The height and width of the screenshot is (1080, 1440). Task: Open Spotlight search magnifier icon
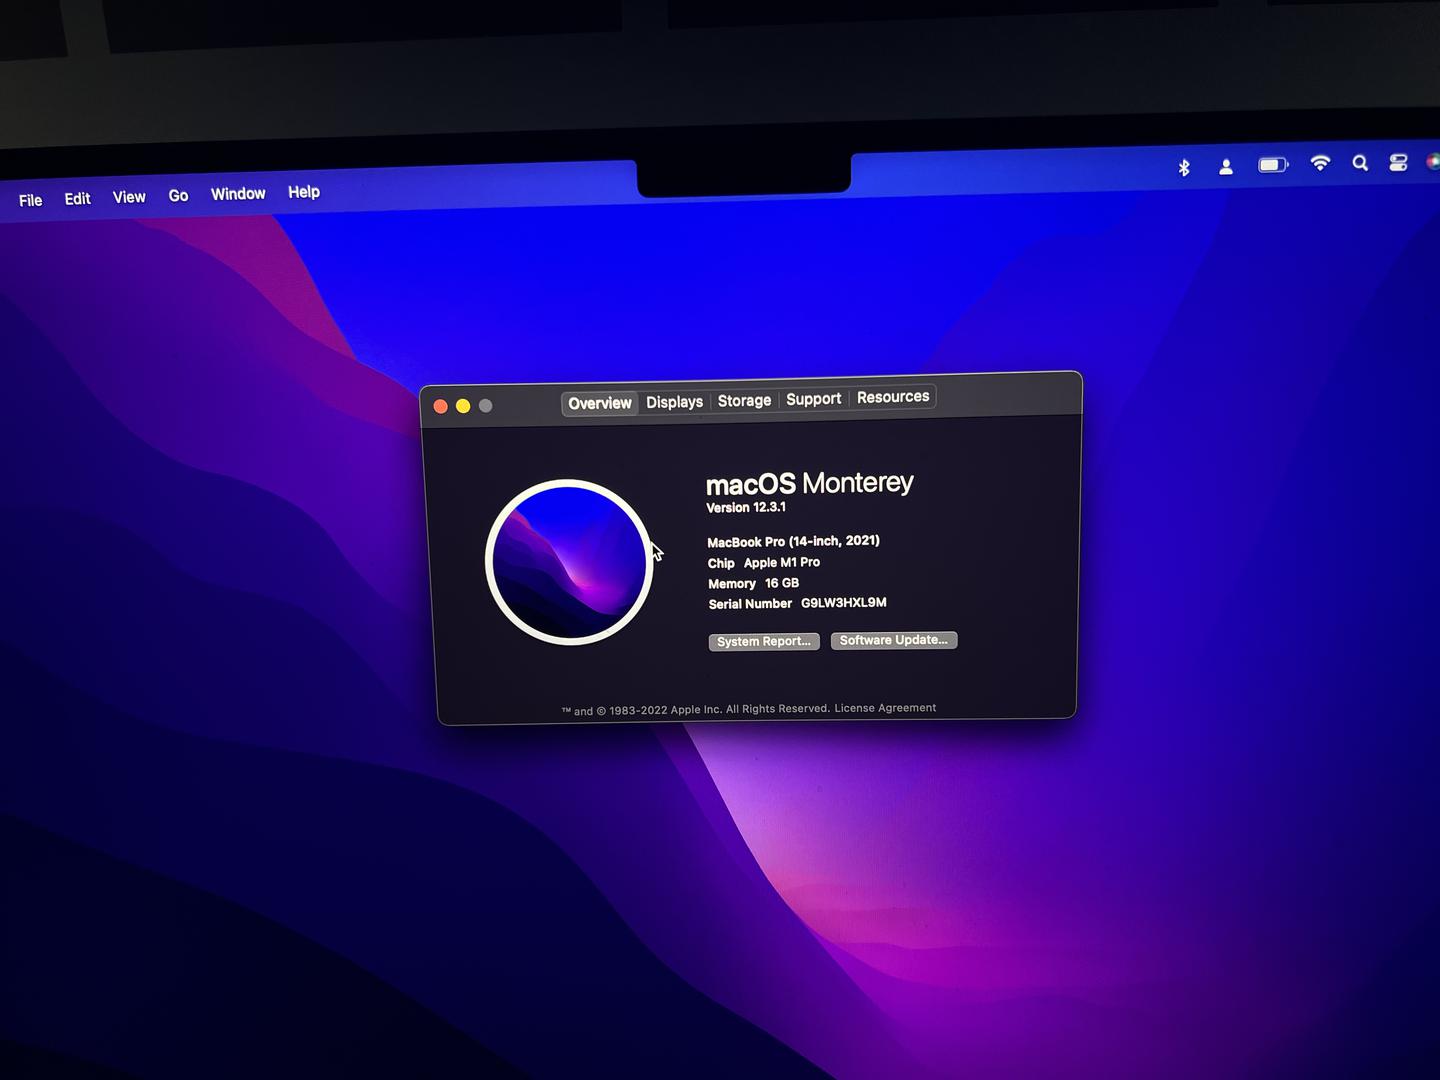click(x=1360, y=162)
